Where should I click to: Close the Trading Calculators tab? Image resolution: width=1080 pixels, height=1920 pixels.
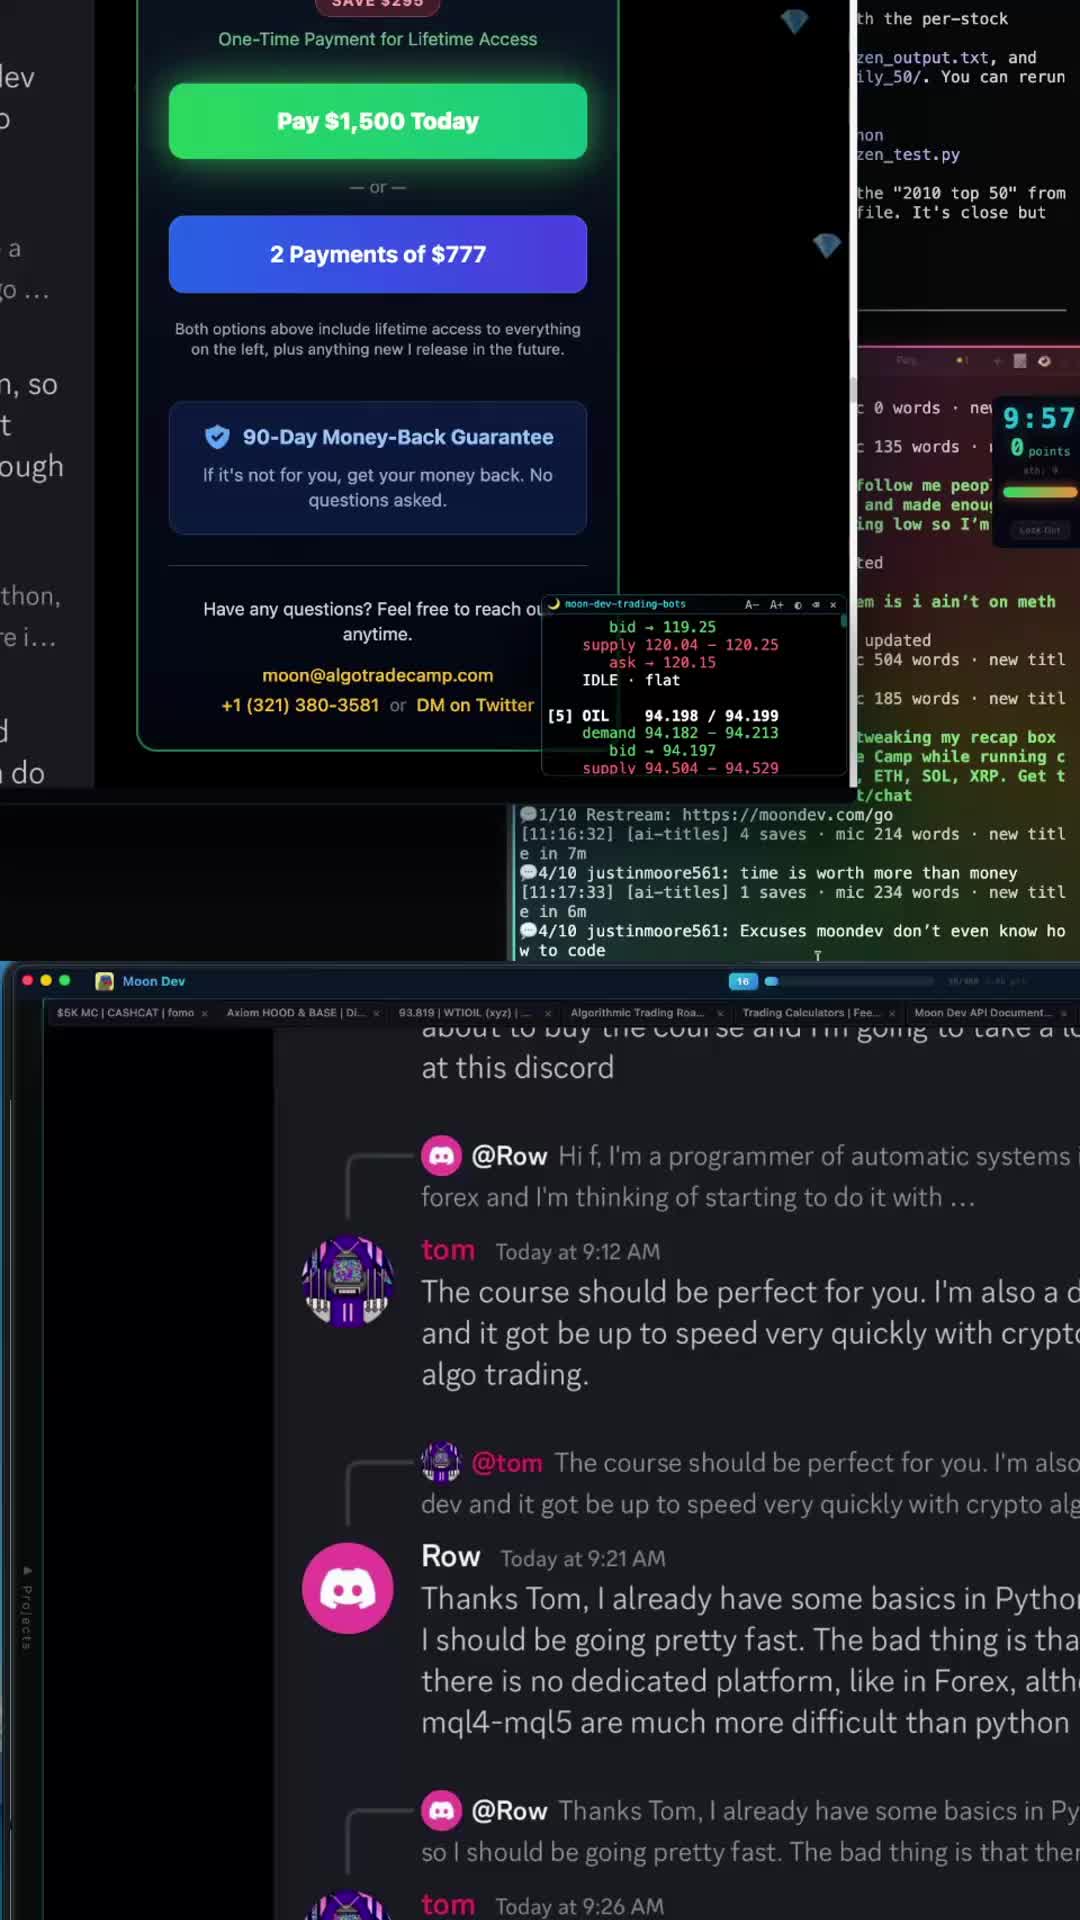tap(892, 1013)
